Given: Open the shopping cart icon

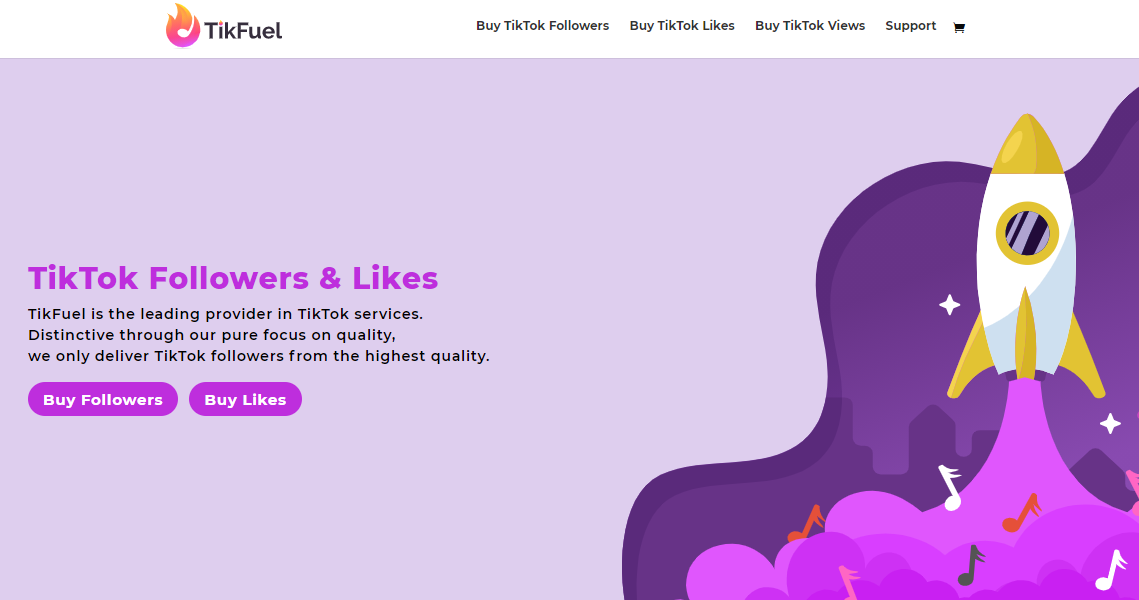Looking at the screenshot, I should coord(959,28).
